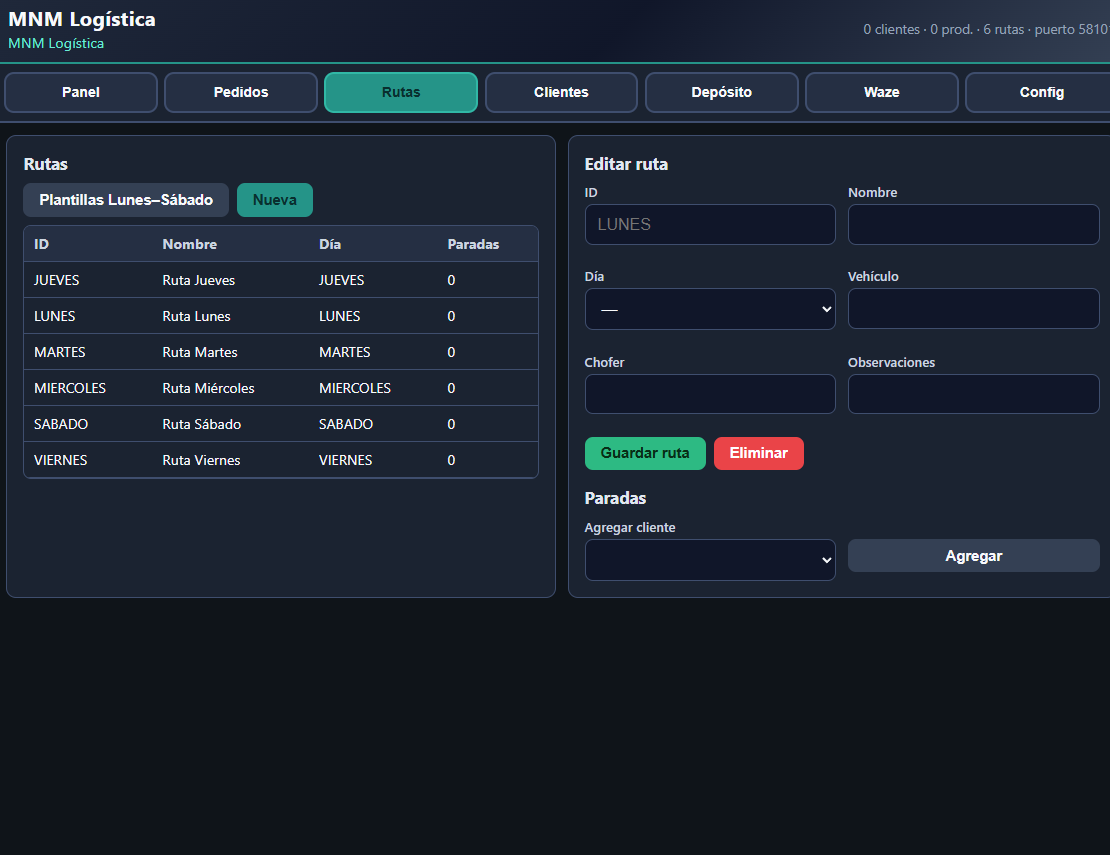Go to the Clientes tab
Screen dimensions: 1110x855
tap(561, 92)
